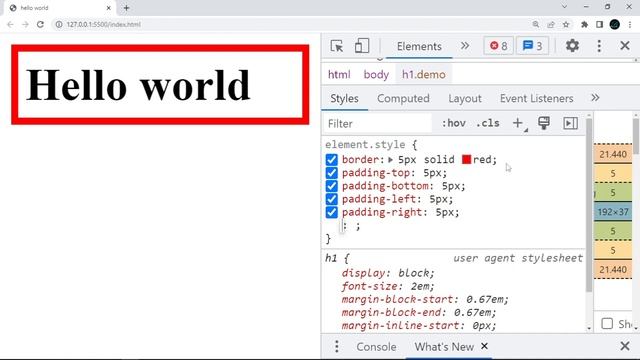Image resolution: width=640 pixels, height=360 pixels.
Task: Expand the border shorthand triangle
Action: 391,160
